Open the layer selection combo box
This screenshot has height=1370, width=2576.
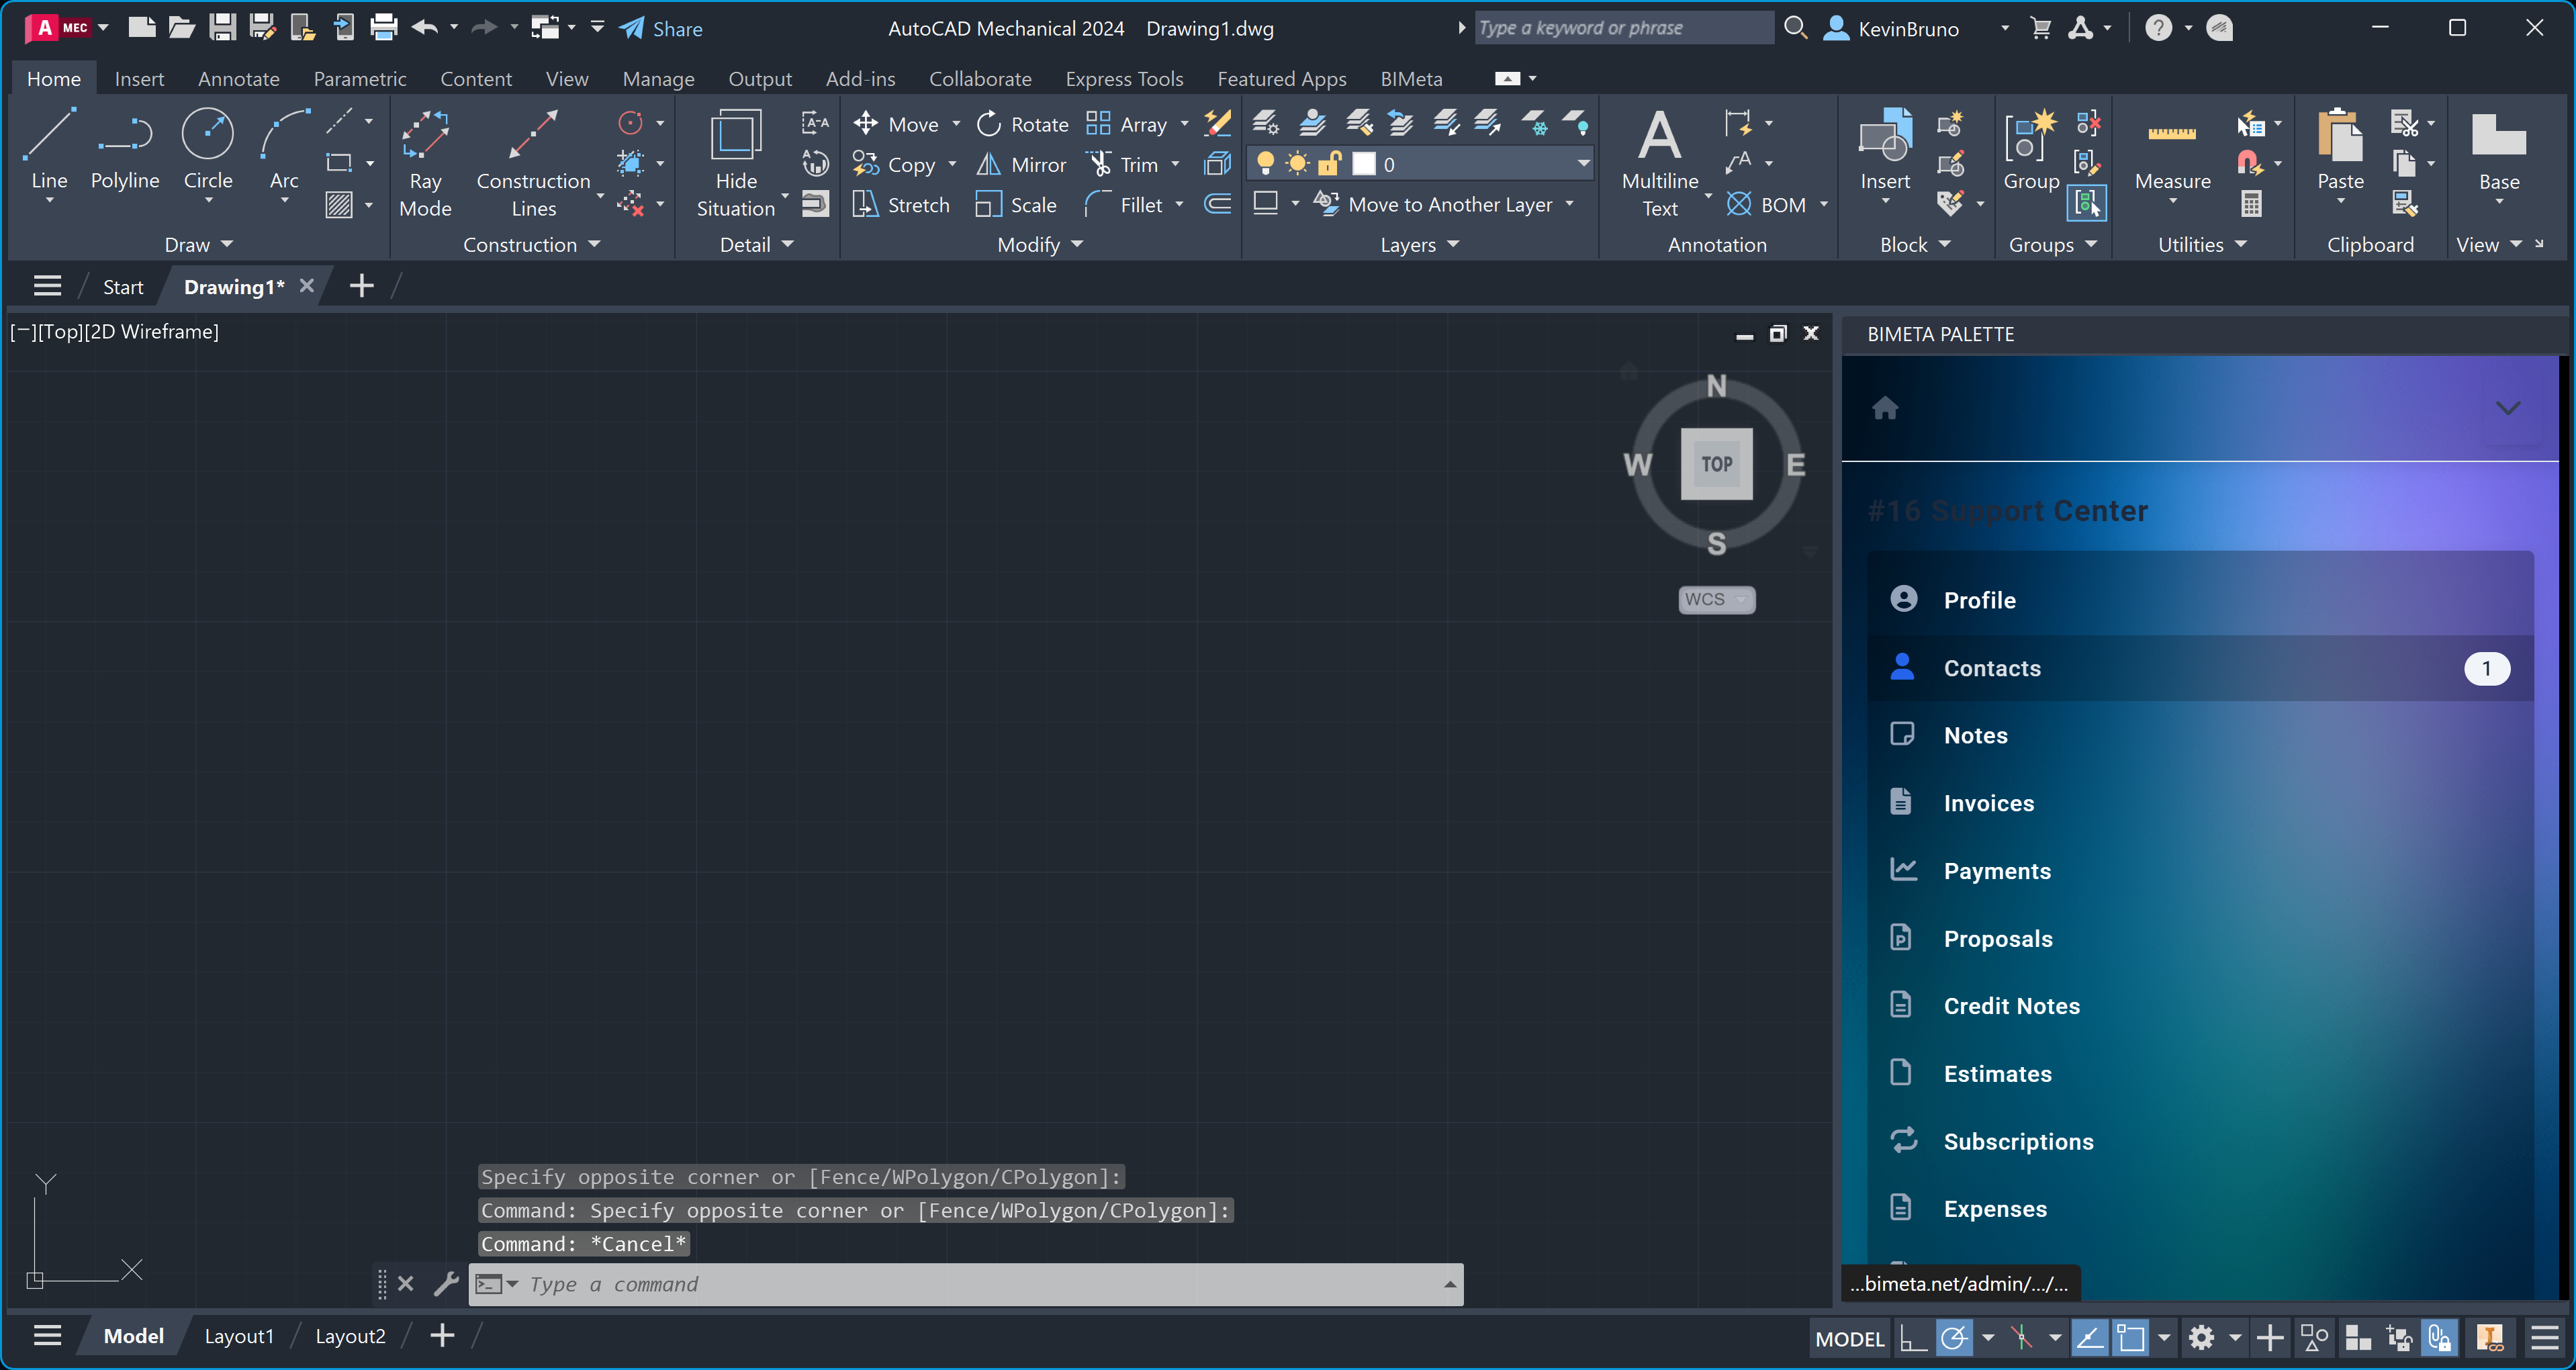[x=1420, y=163]
